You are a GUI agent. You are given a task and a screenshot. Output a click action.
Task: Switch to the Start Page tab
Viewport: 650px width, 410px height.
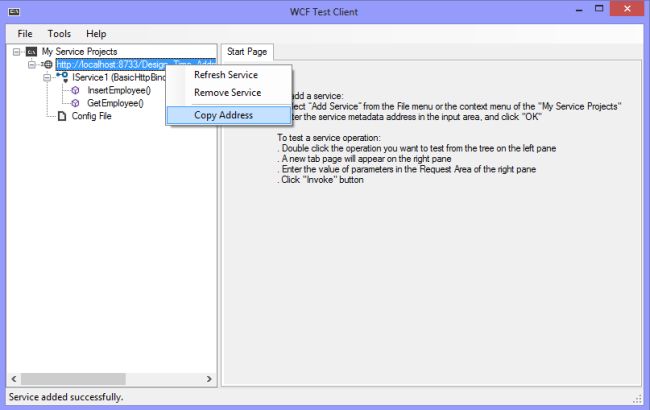point(247,52)
